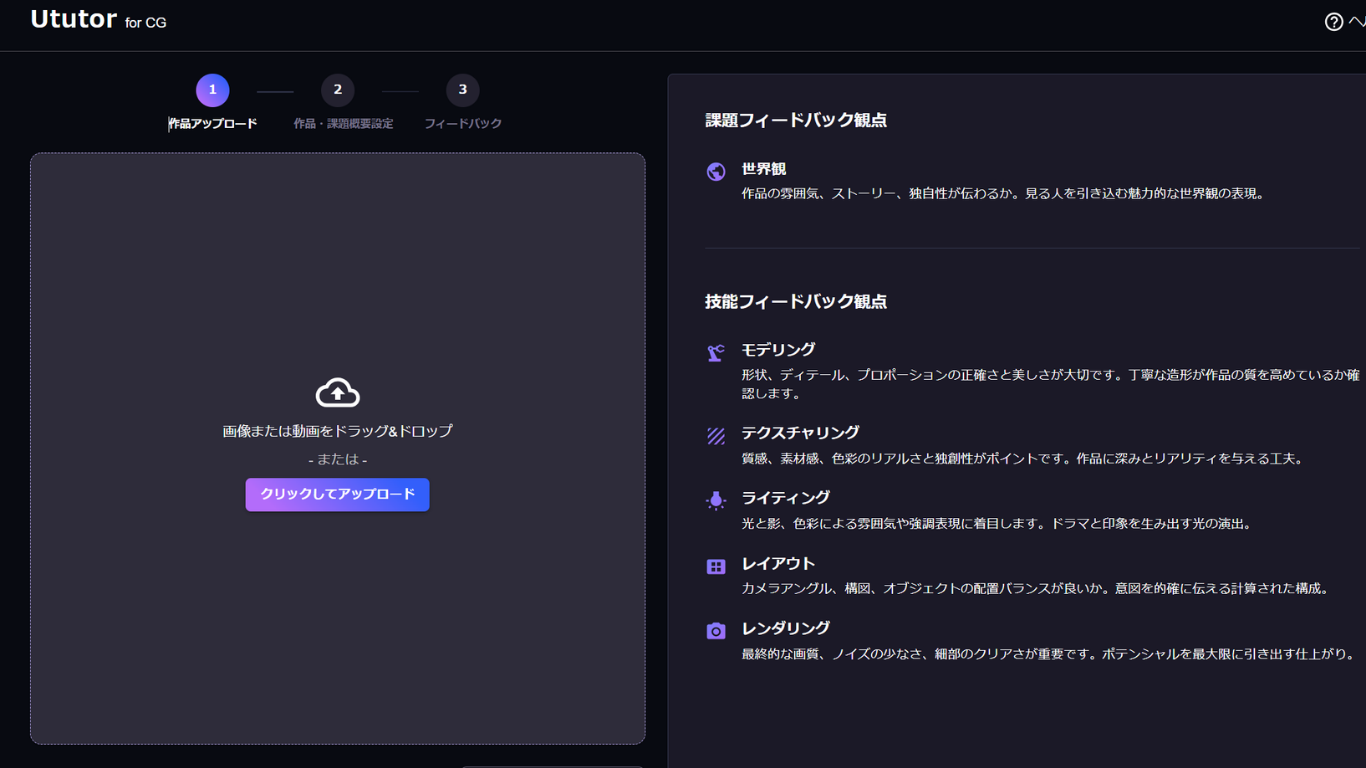Open the help question mark icon
1366x768 pixels.
pos(1334,22)
